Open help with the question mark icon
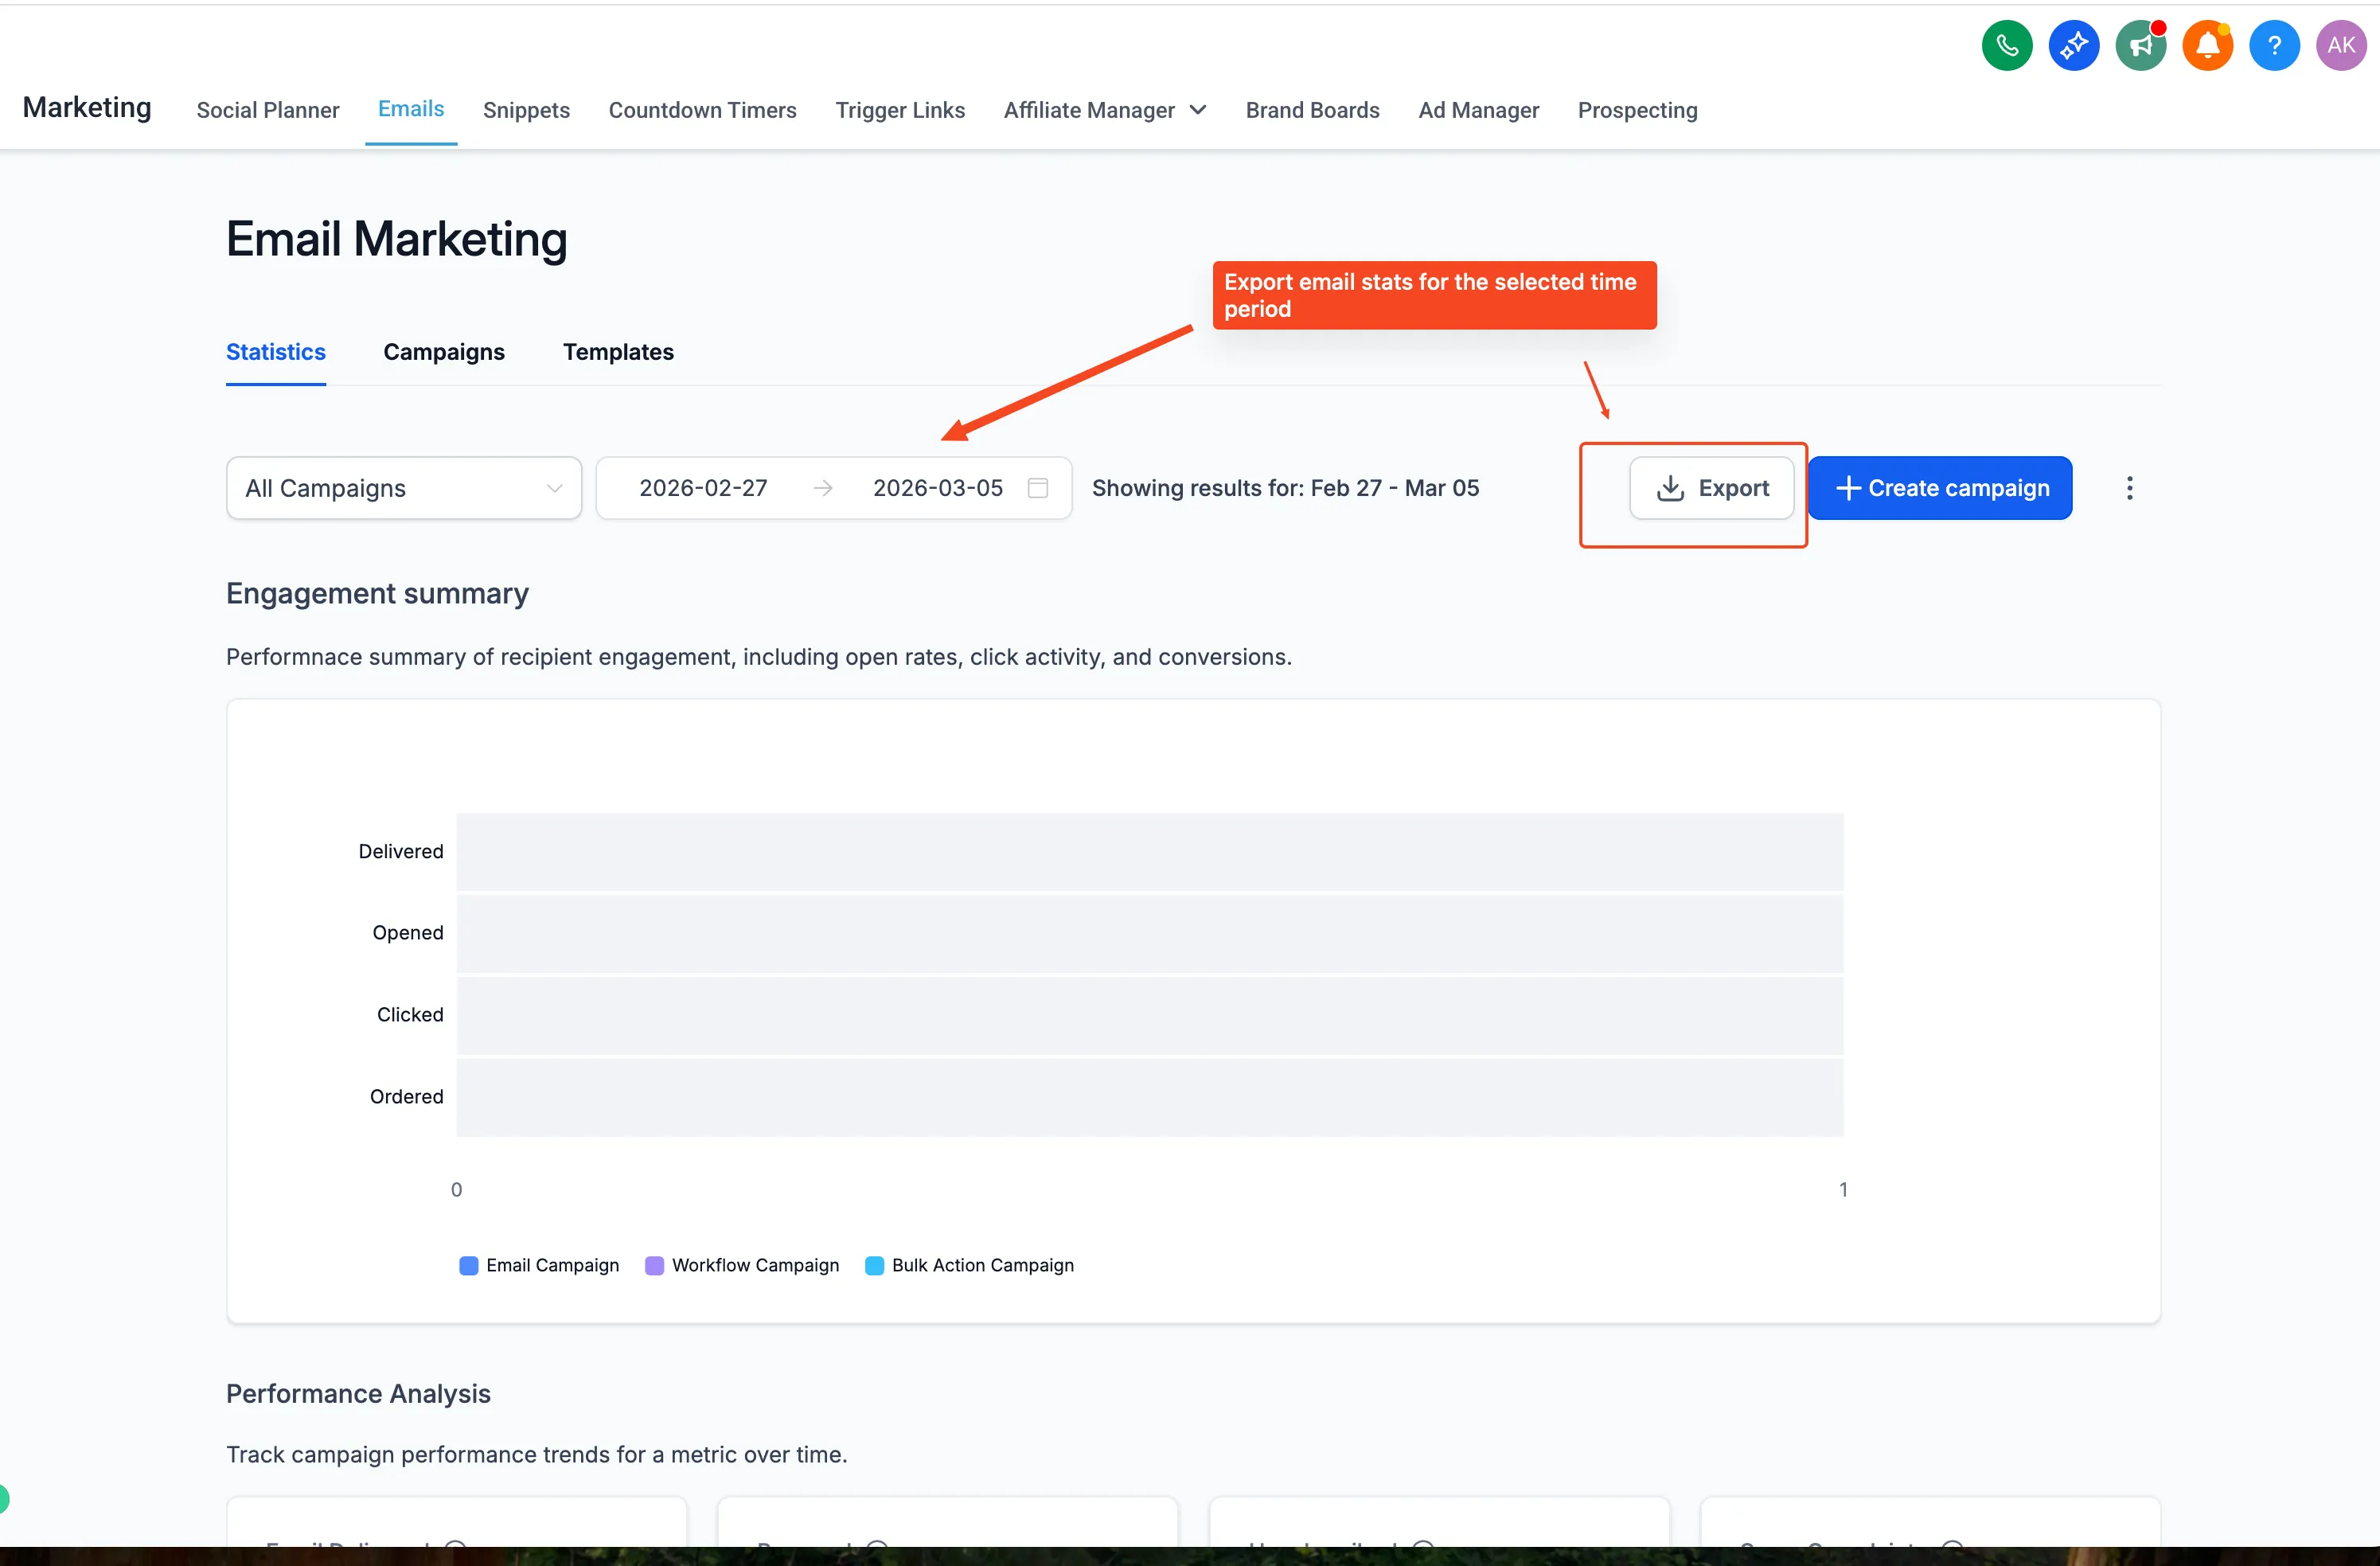 pos(2274,45)
